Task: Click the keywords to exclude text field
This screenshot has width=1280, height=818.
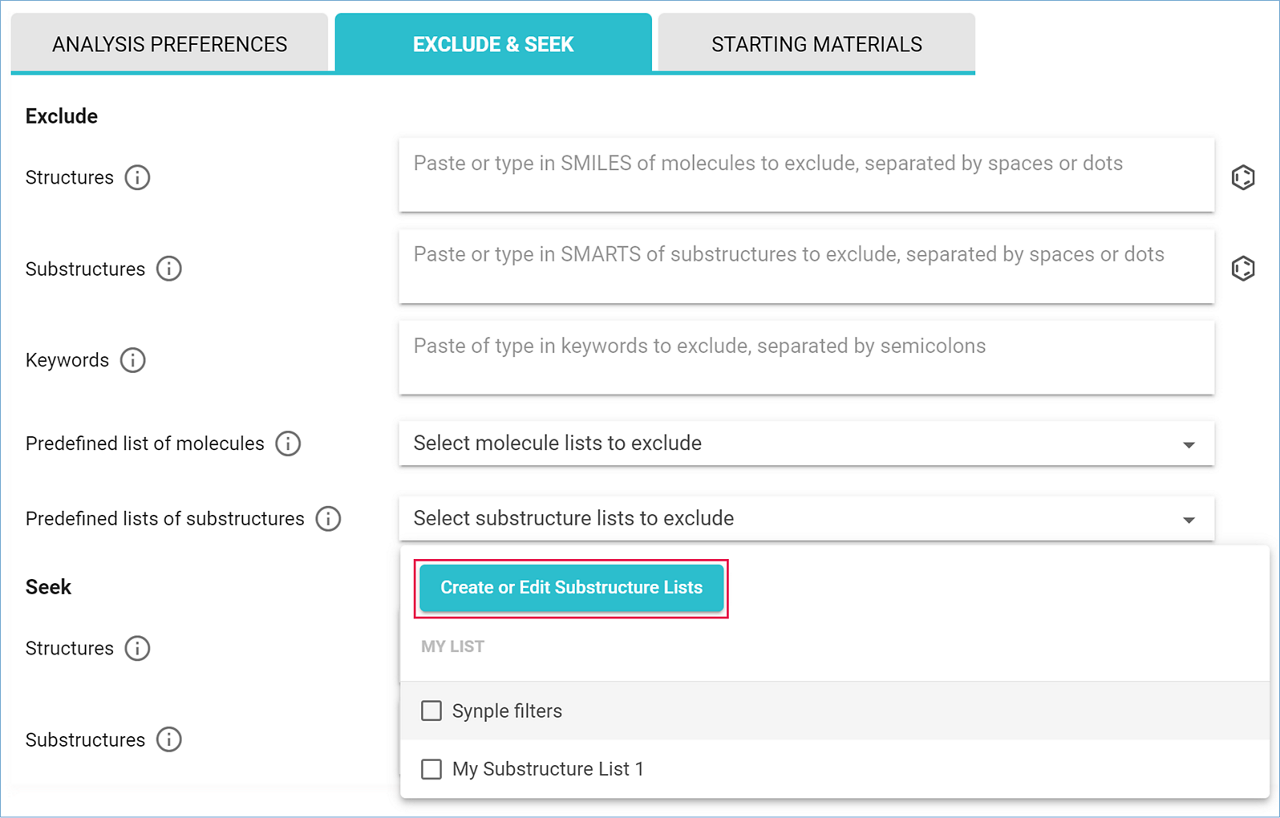Action: tap(806, 357)
